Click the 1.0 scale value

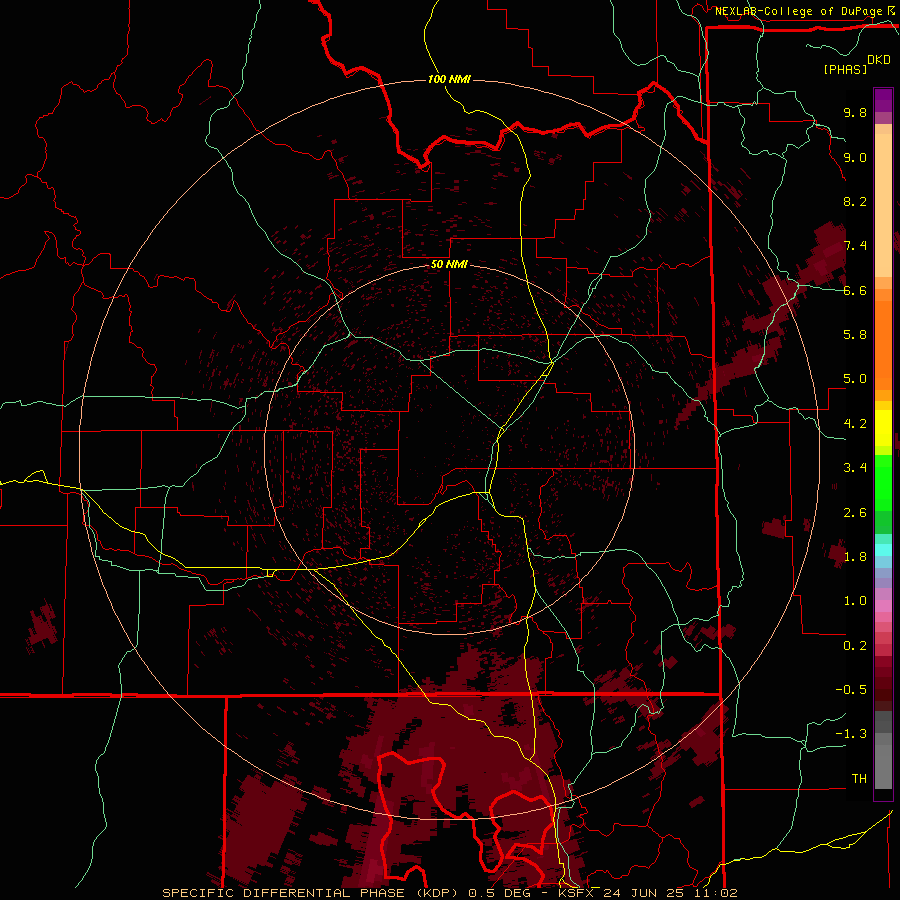(855, 601)
